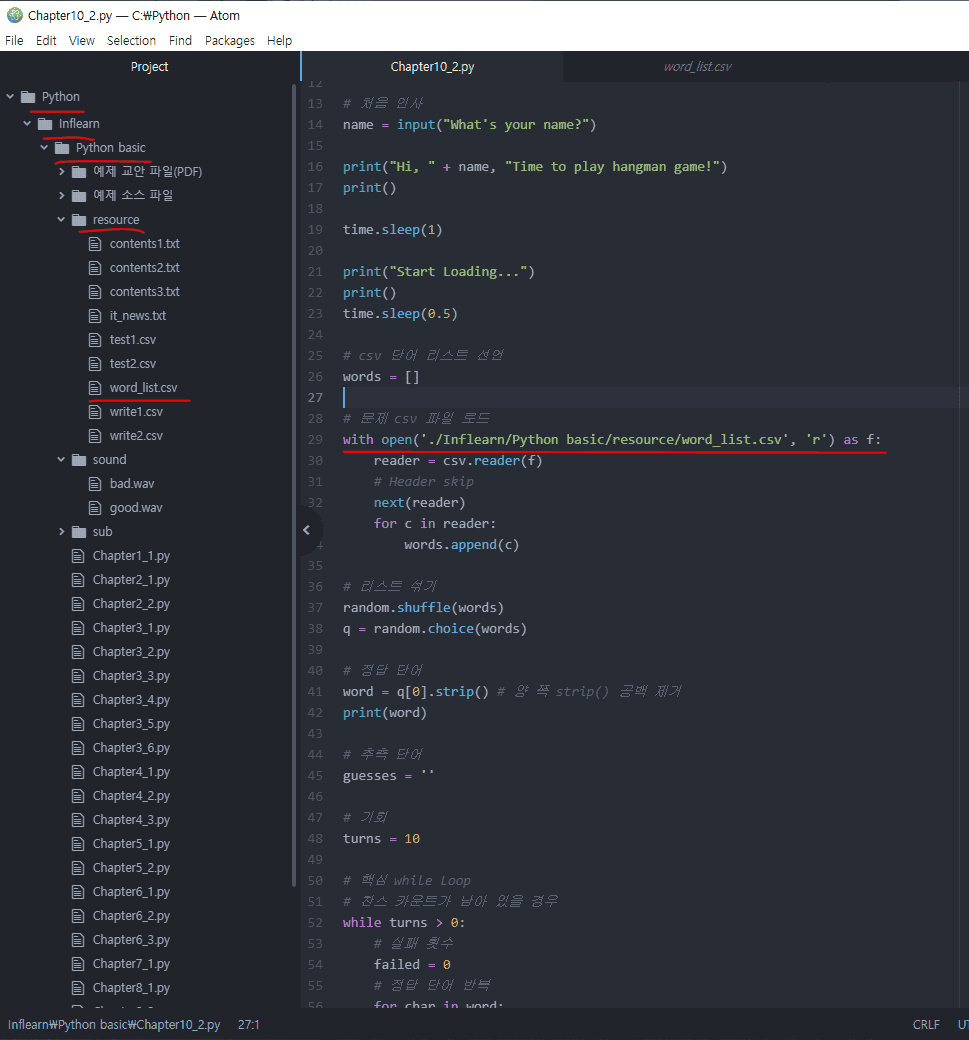Open Chapter8_1.py from the tree

click(131, 988)
